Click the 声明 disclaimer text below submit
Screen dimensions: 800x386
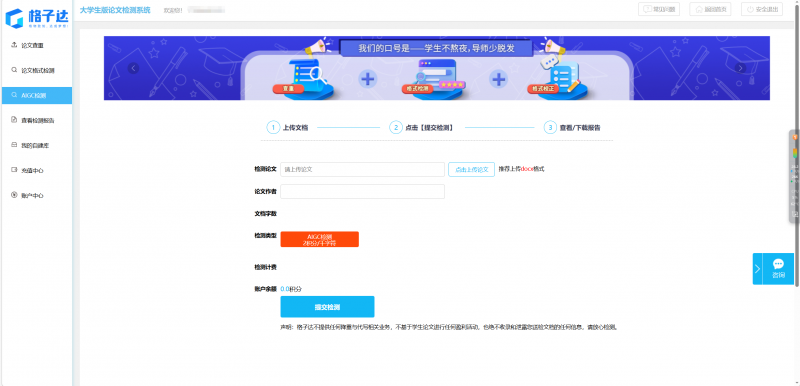(x=449, y=327)
